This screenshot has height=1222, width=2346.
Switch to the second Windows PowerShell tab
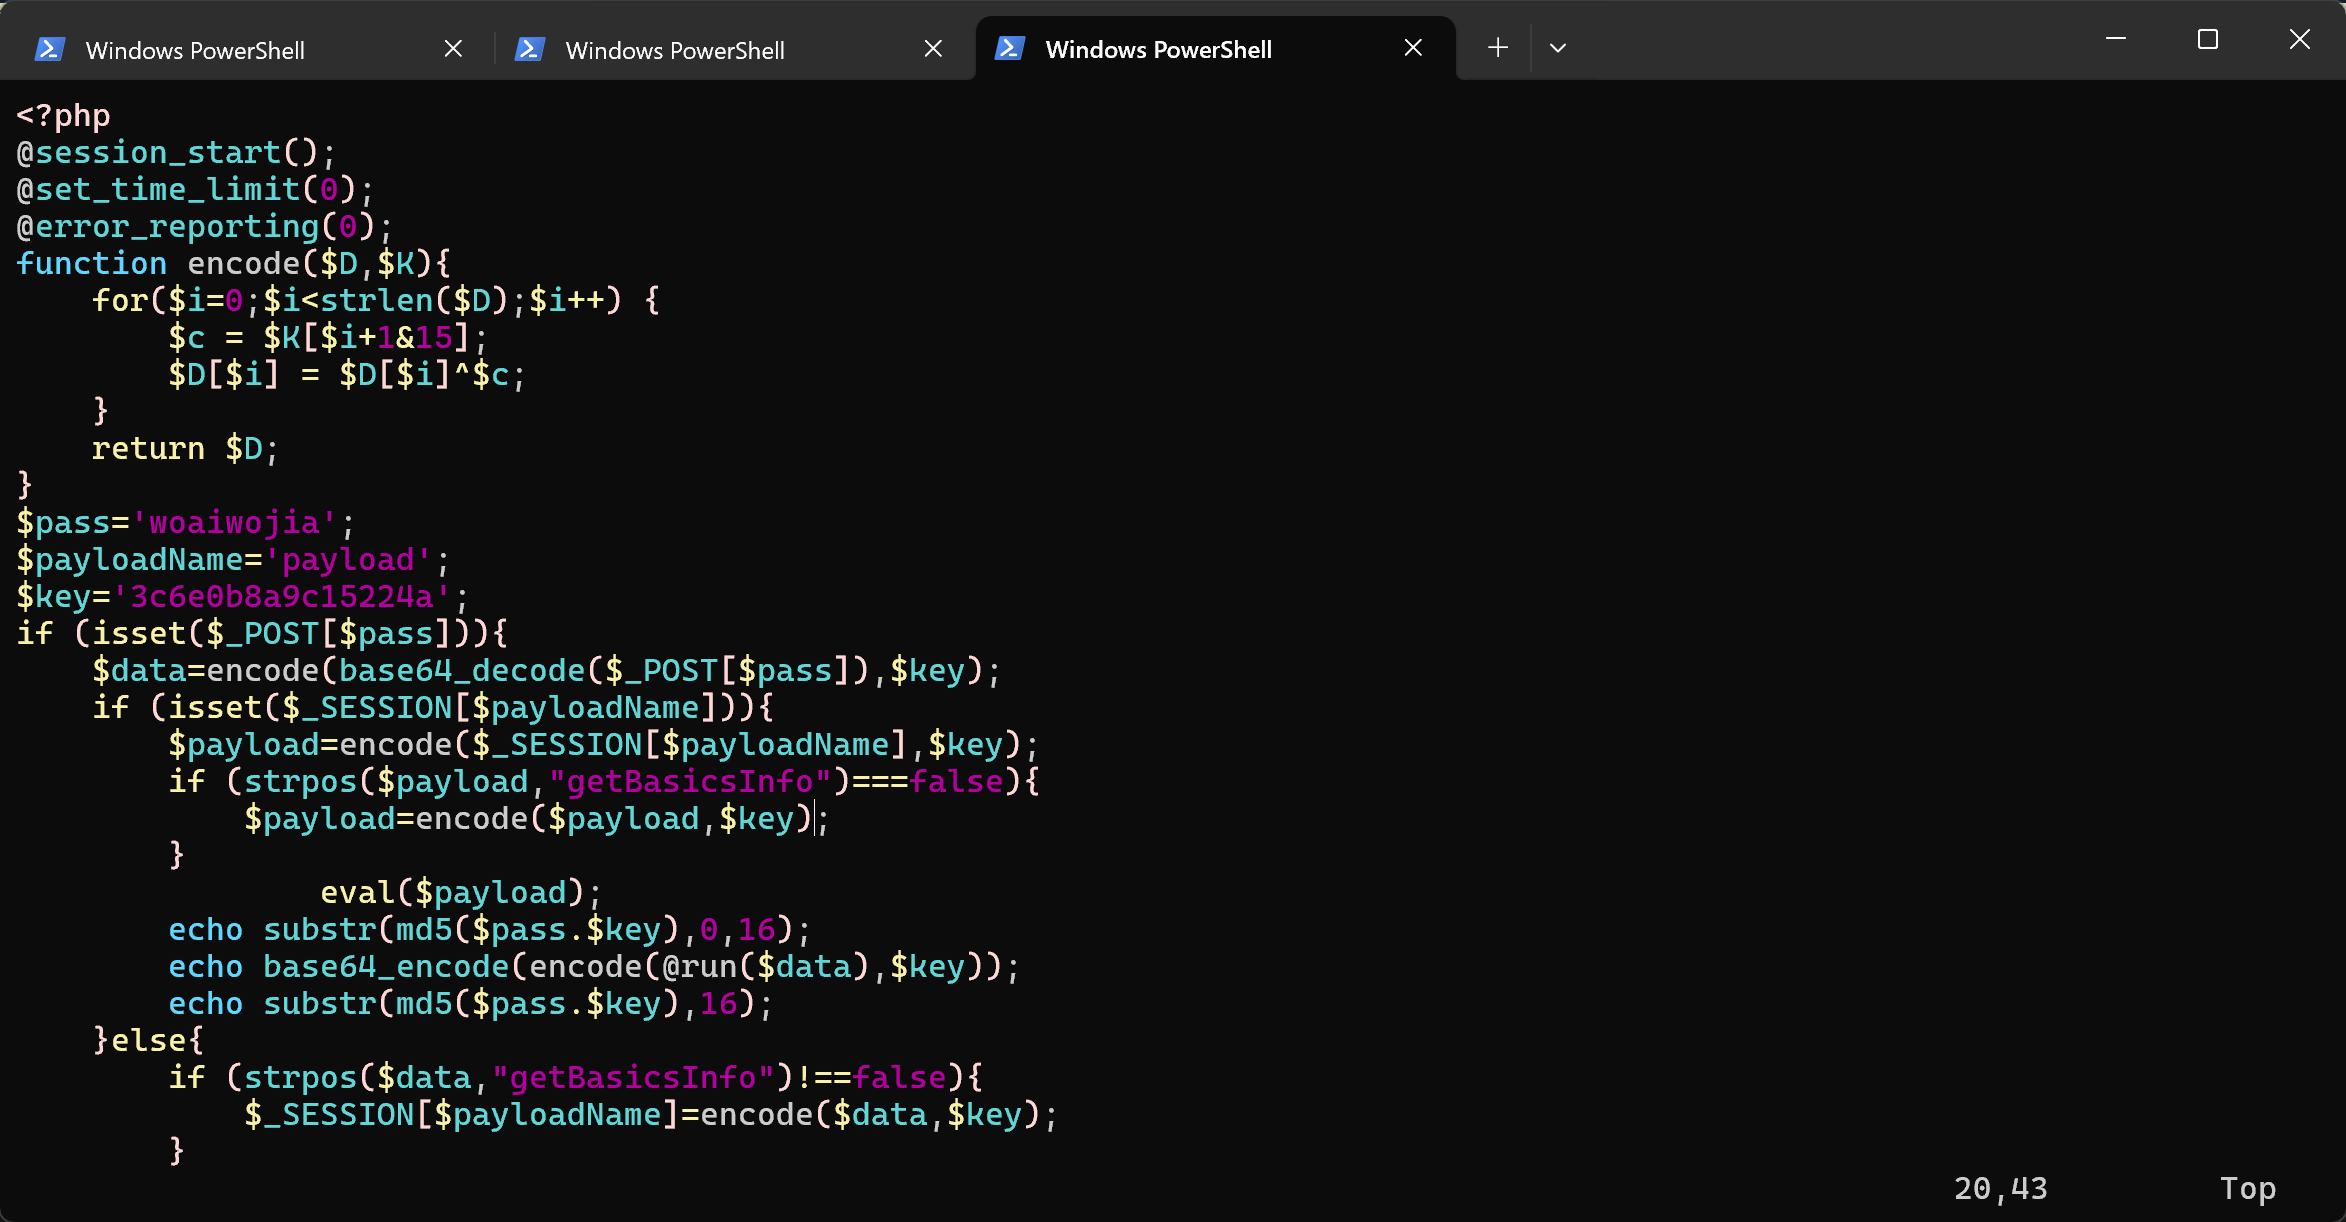pos(675,50)
